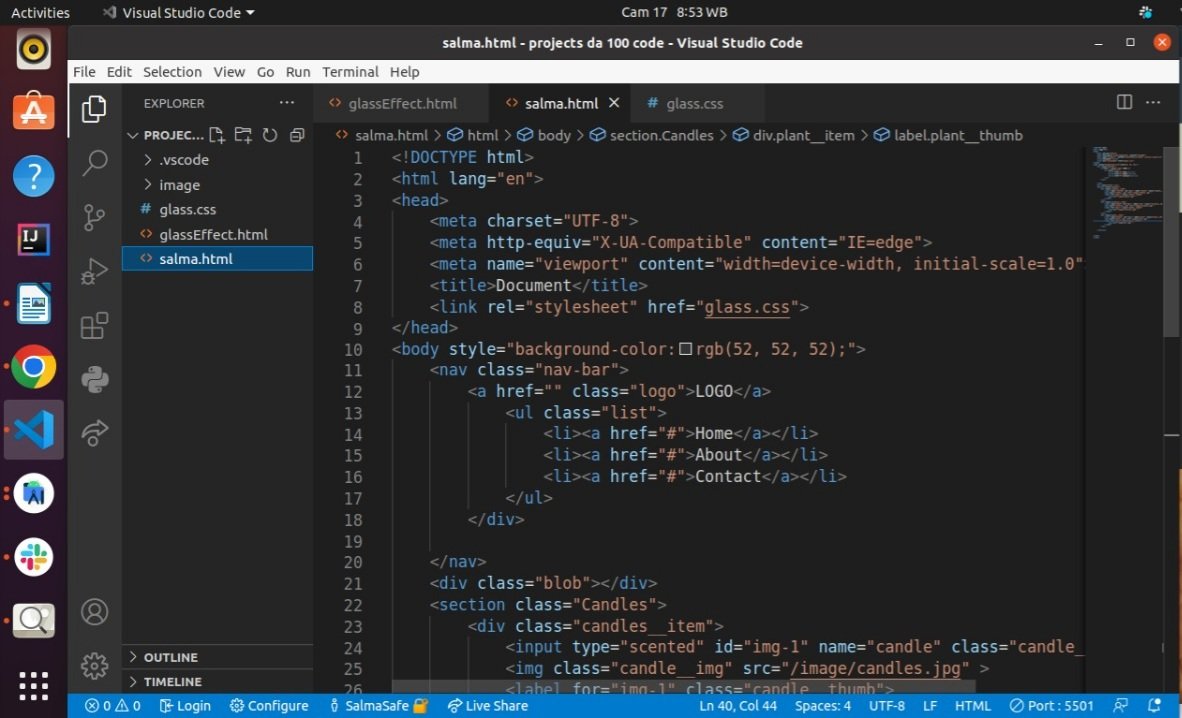Viewport: 1182px width, 718px height.
Task: Open the Manage gear in activity bar
Action: click(x=94, y=666)
